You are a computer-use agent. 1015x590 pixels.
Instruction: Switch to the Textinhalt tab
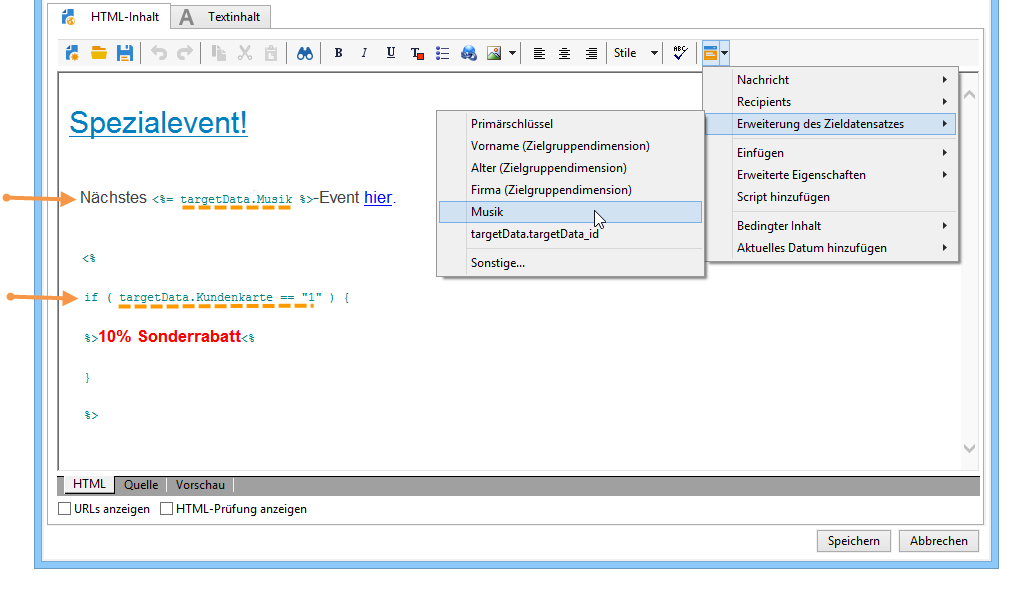tap(221, 17)
